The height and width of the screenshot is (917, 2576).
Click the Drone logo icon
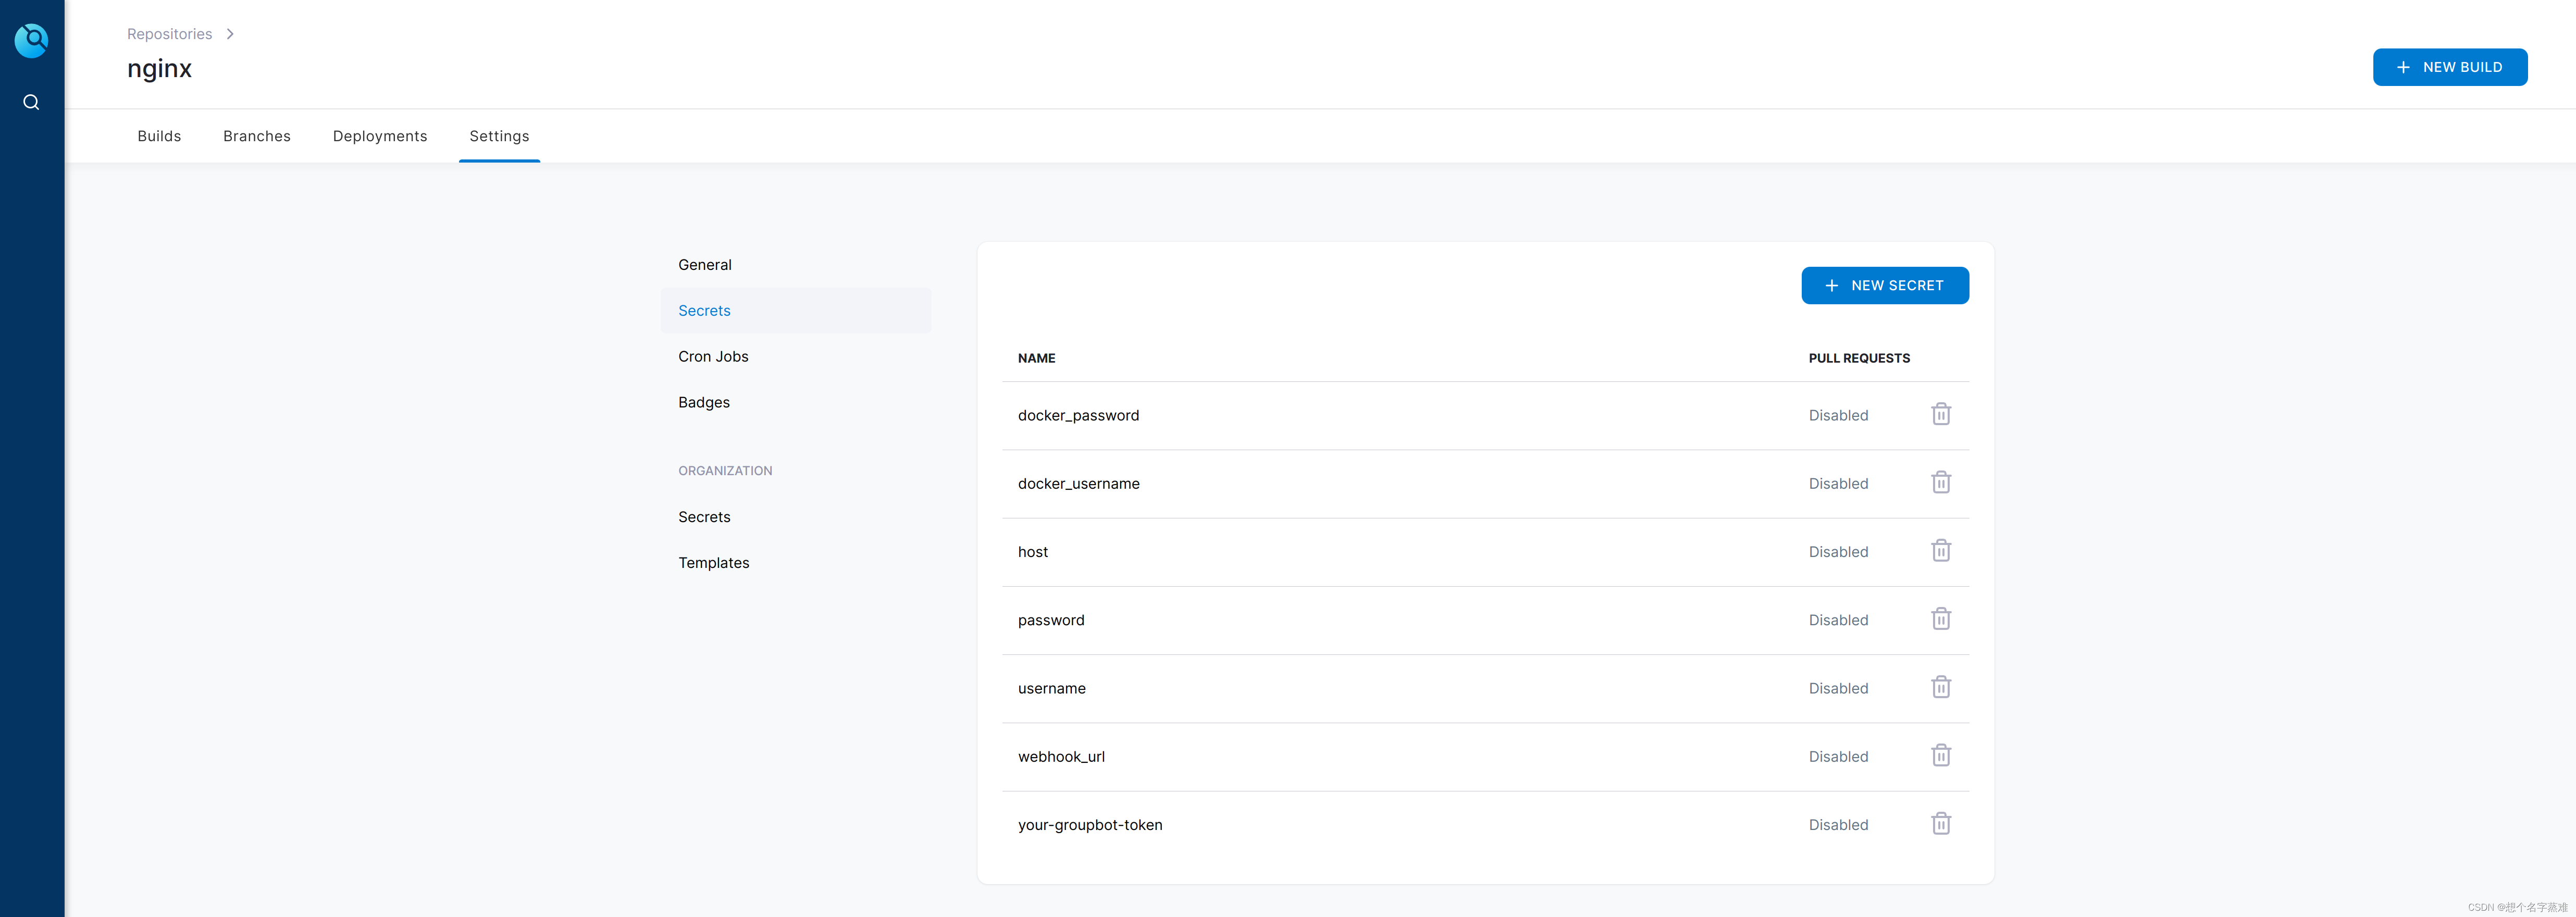click(x=31, y=40)
